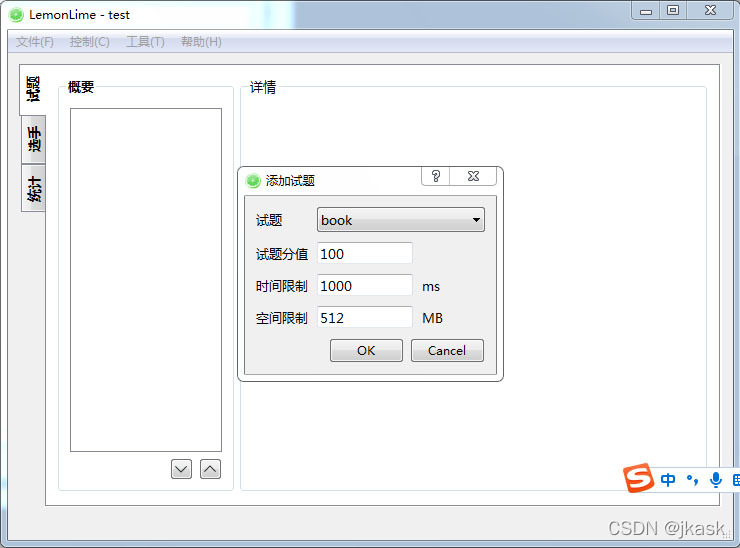
Task: Click the microphone voice input icon
Action: click(x=716, y=480)
